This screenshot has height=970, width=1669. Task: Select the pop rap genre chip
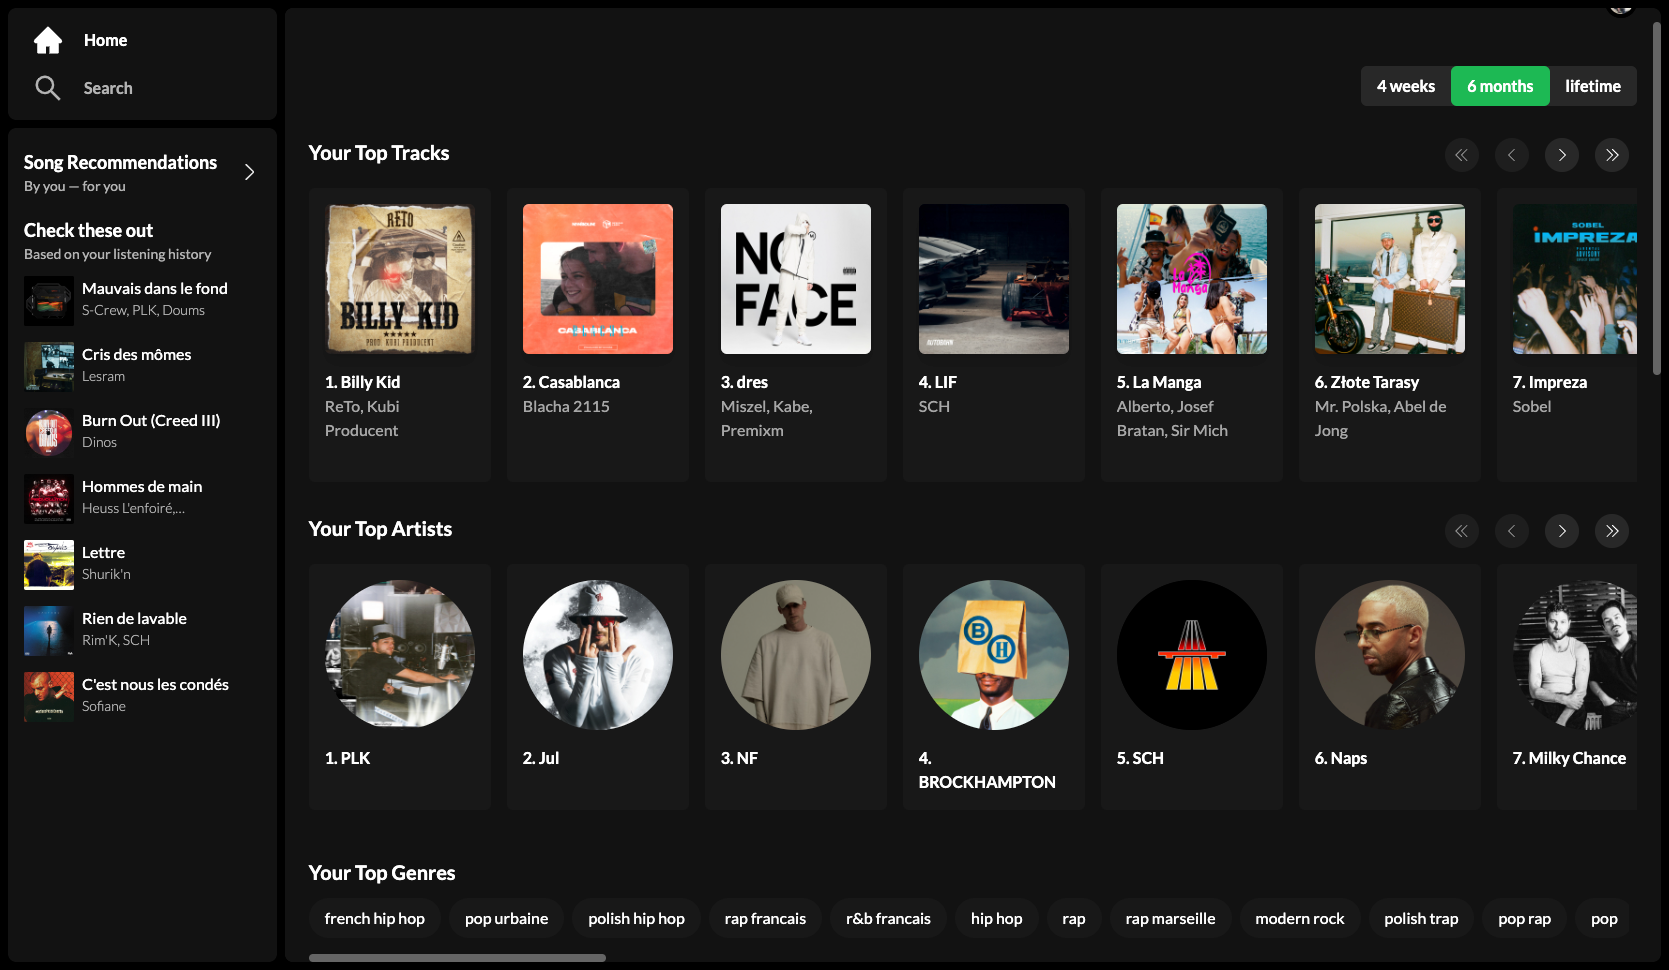1524,918
